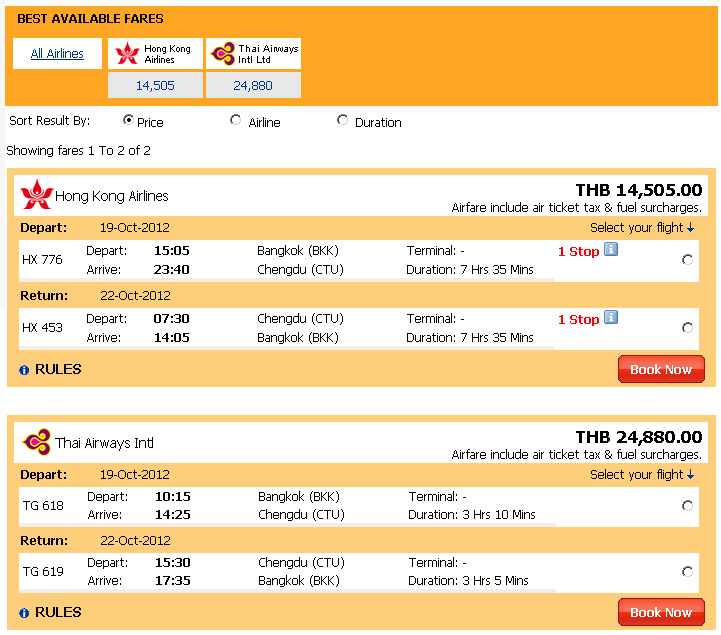The width and height of the screenshot is (721, 635).
Task: Click departure time 15:05
Action: click(172, 251)
